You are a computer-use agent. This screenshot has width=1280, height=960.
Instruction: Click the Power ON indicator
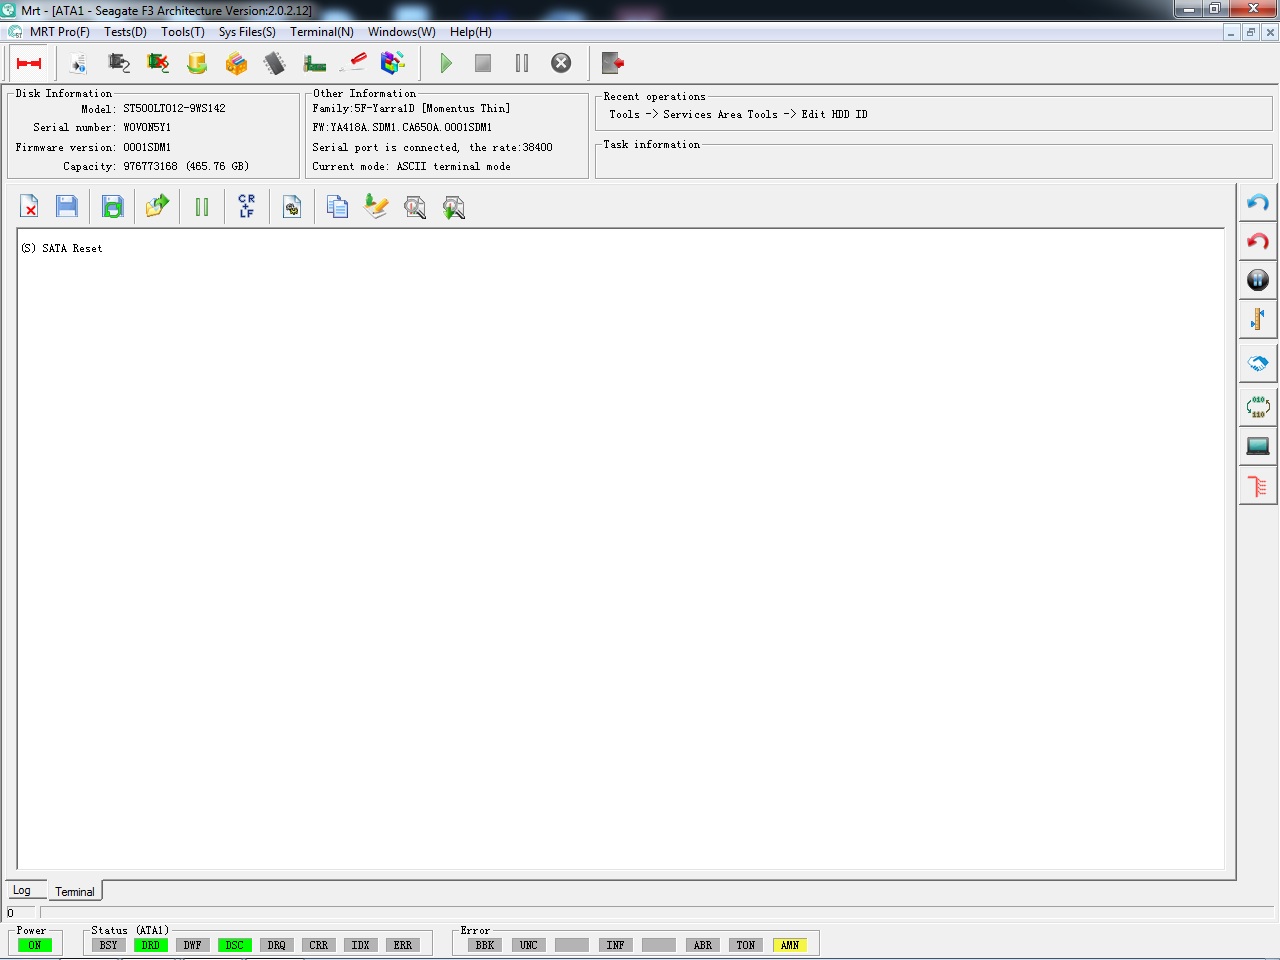35,945
